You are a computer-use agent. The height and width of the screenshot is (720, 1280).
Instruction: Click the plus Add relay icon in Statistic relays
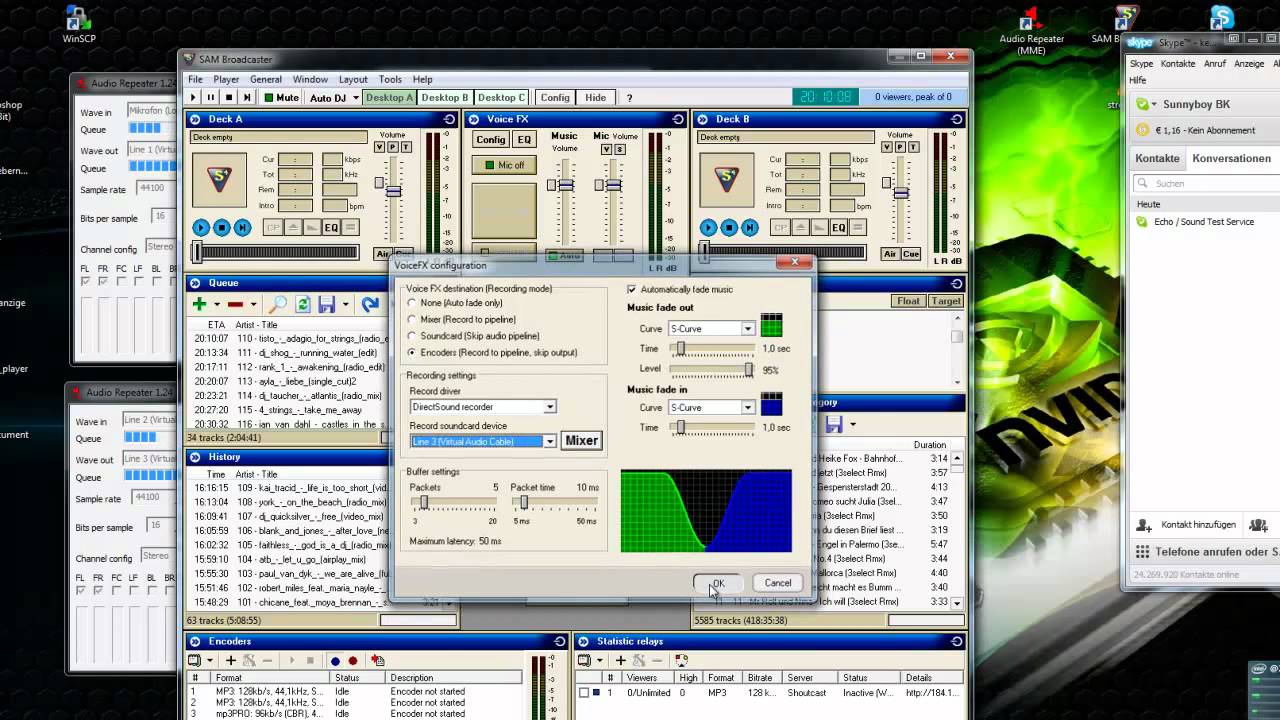[x=620, y=661]
